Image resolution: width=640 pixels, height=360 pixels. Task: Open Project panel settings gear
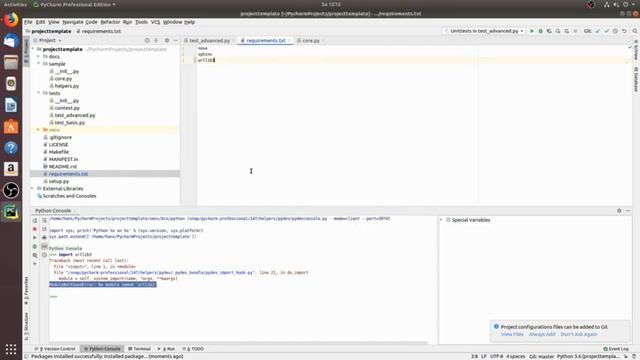pos(167,40)
